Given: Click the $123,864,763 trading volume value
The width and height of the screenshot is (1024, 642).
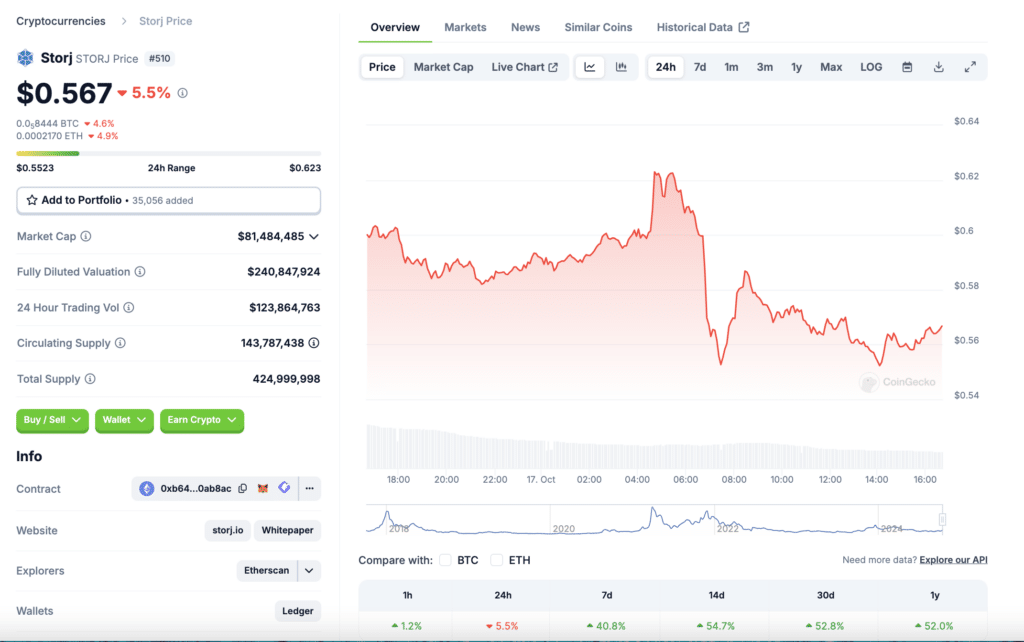Looking at the screenshot, I should 285,308.
